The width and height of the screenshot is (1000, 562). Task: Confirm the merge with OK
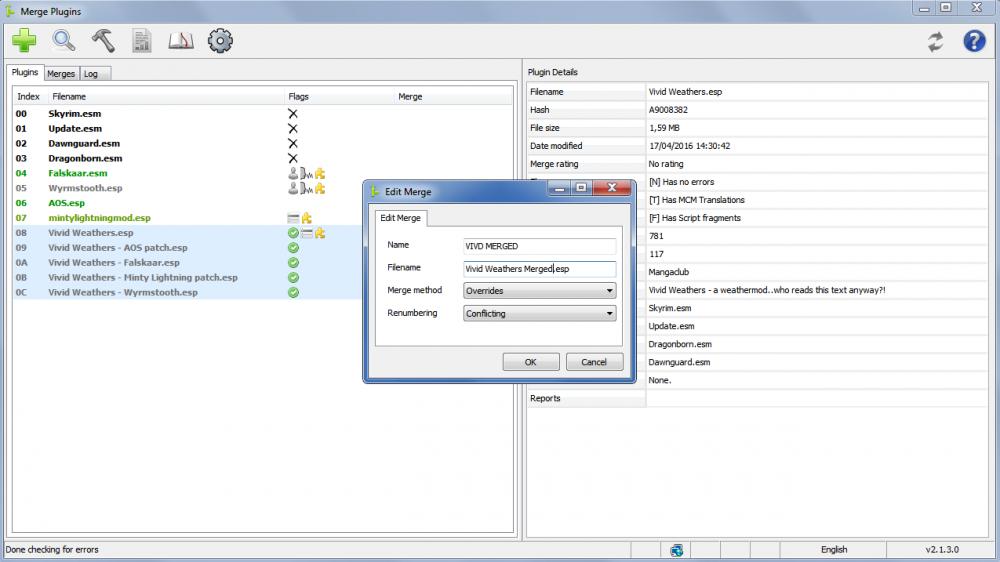531,362
